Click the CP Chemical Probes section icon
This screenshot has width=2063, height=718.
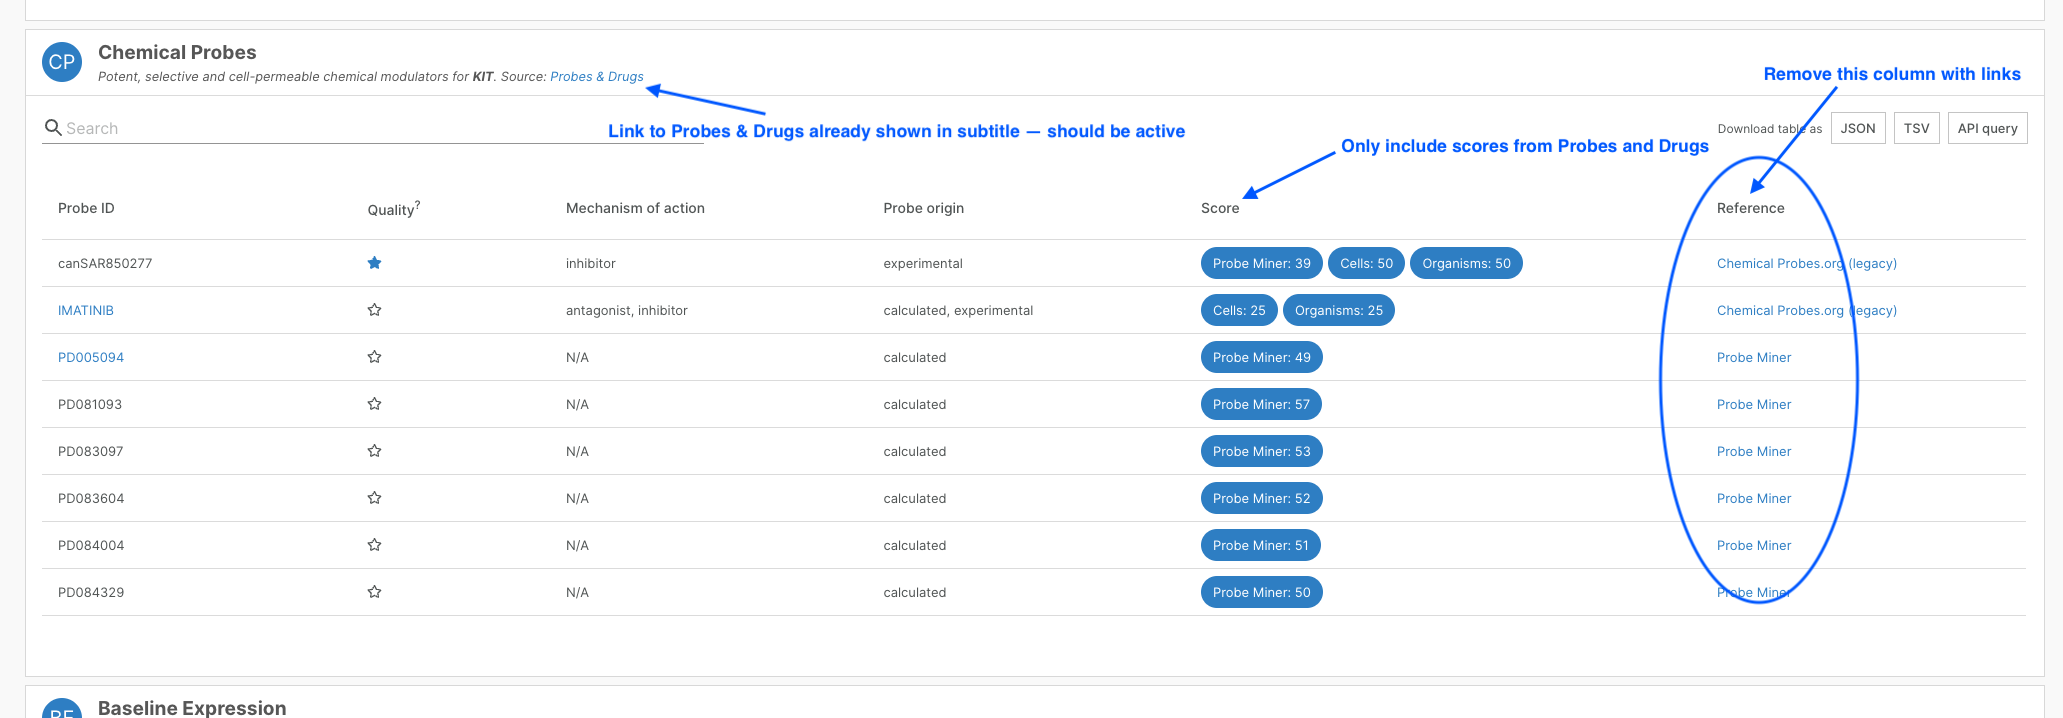coord(62,62)
